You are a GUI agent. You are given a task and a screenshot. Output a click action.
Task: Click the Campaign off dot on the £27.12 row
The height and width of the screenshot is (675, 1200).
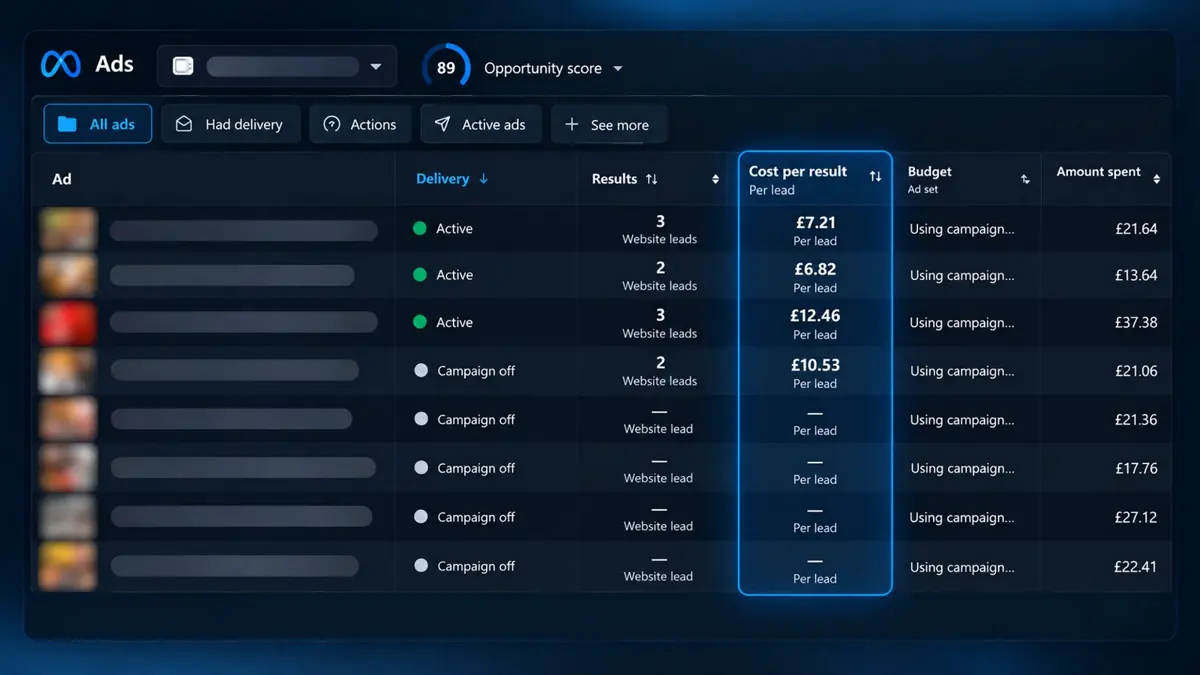(421, 517)
